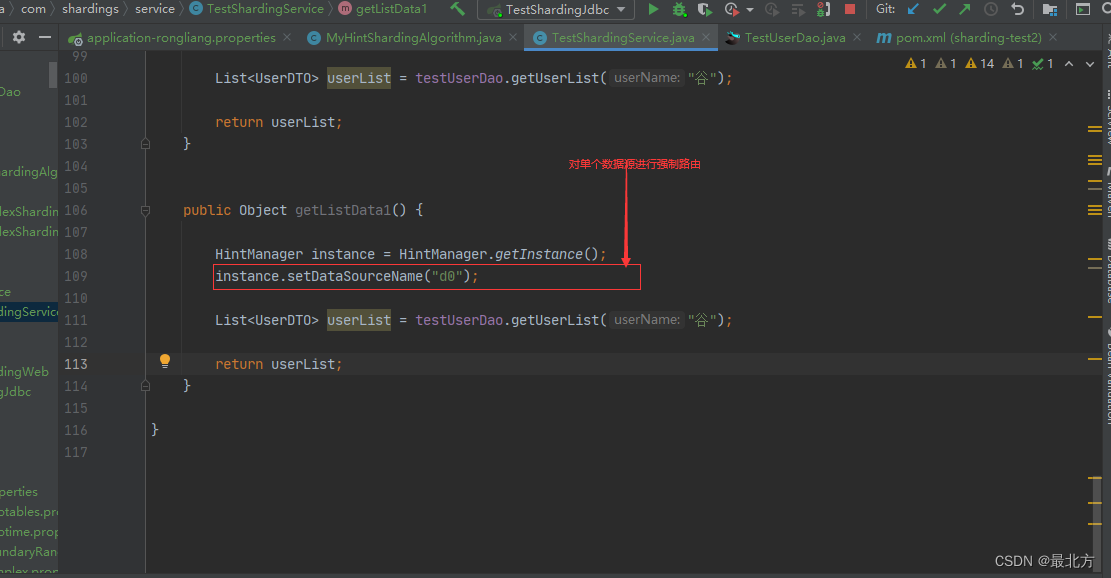Stop the running process
The height and width of the screenshot is (578, 1111).
coord(850,9)
